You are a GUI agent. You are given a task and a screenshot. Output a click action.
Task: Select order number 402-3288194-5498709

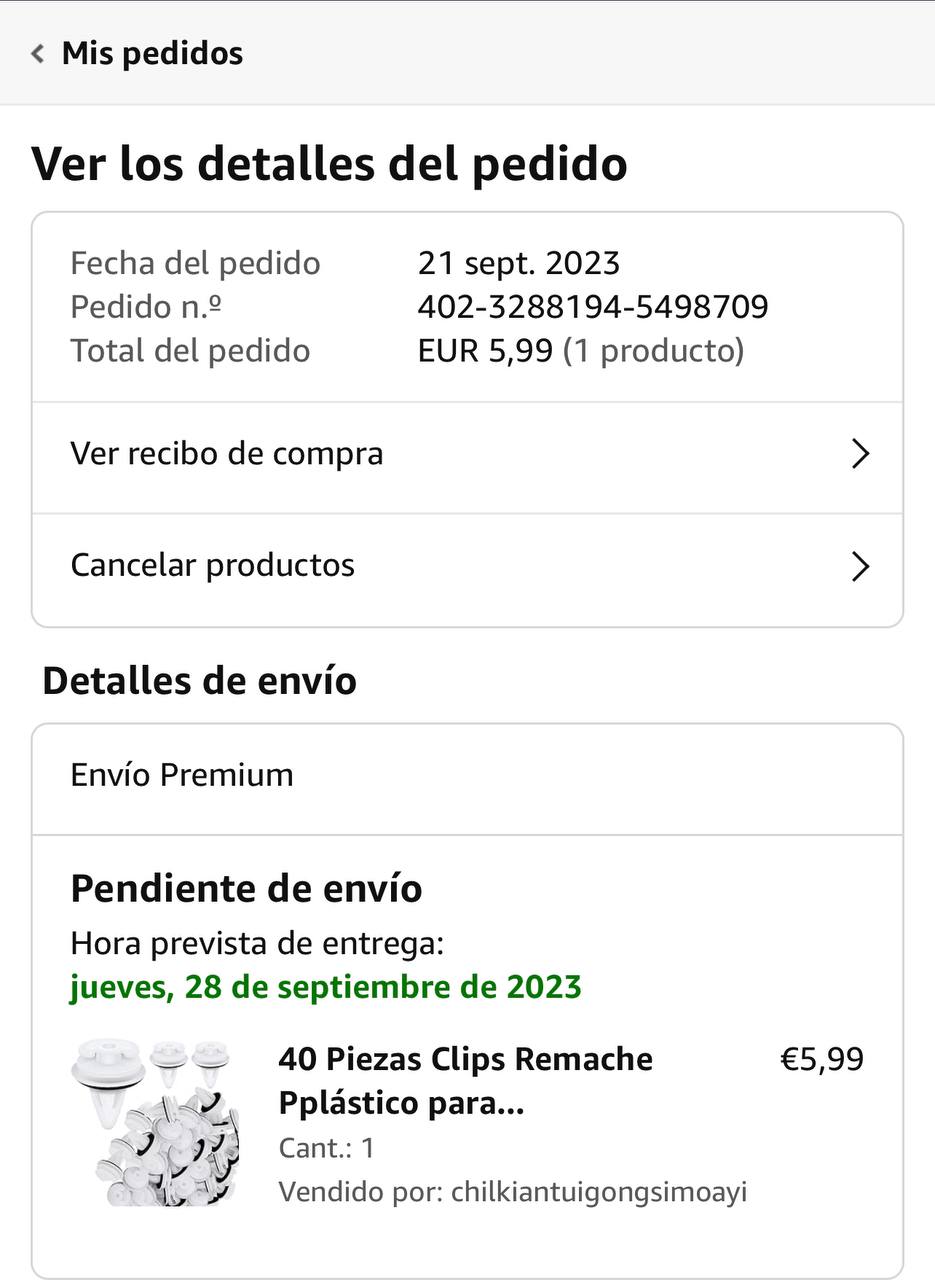pos(592,307)
